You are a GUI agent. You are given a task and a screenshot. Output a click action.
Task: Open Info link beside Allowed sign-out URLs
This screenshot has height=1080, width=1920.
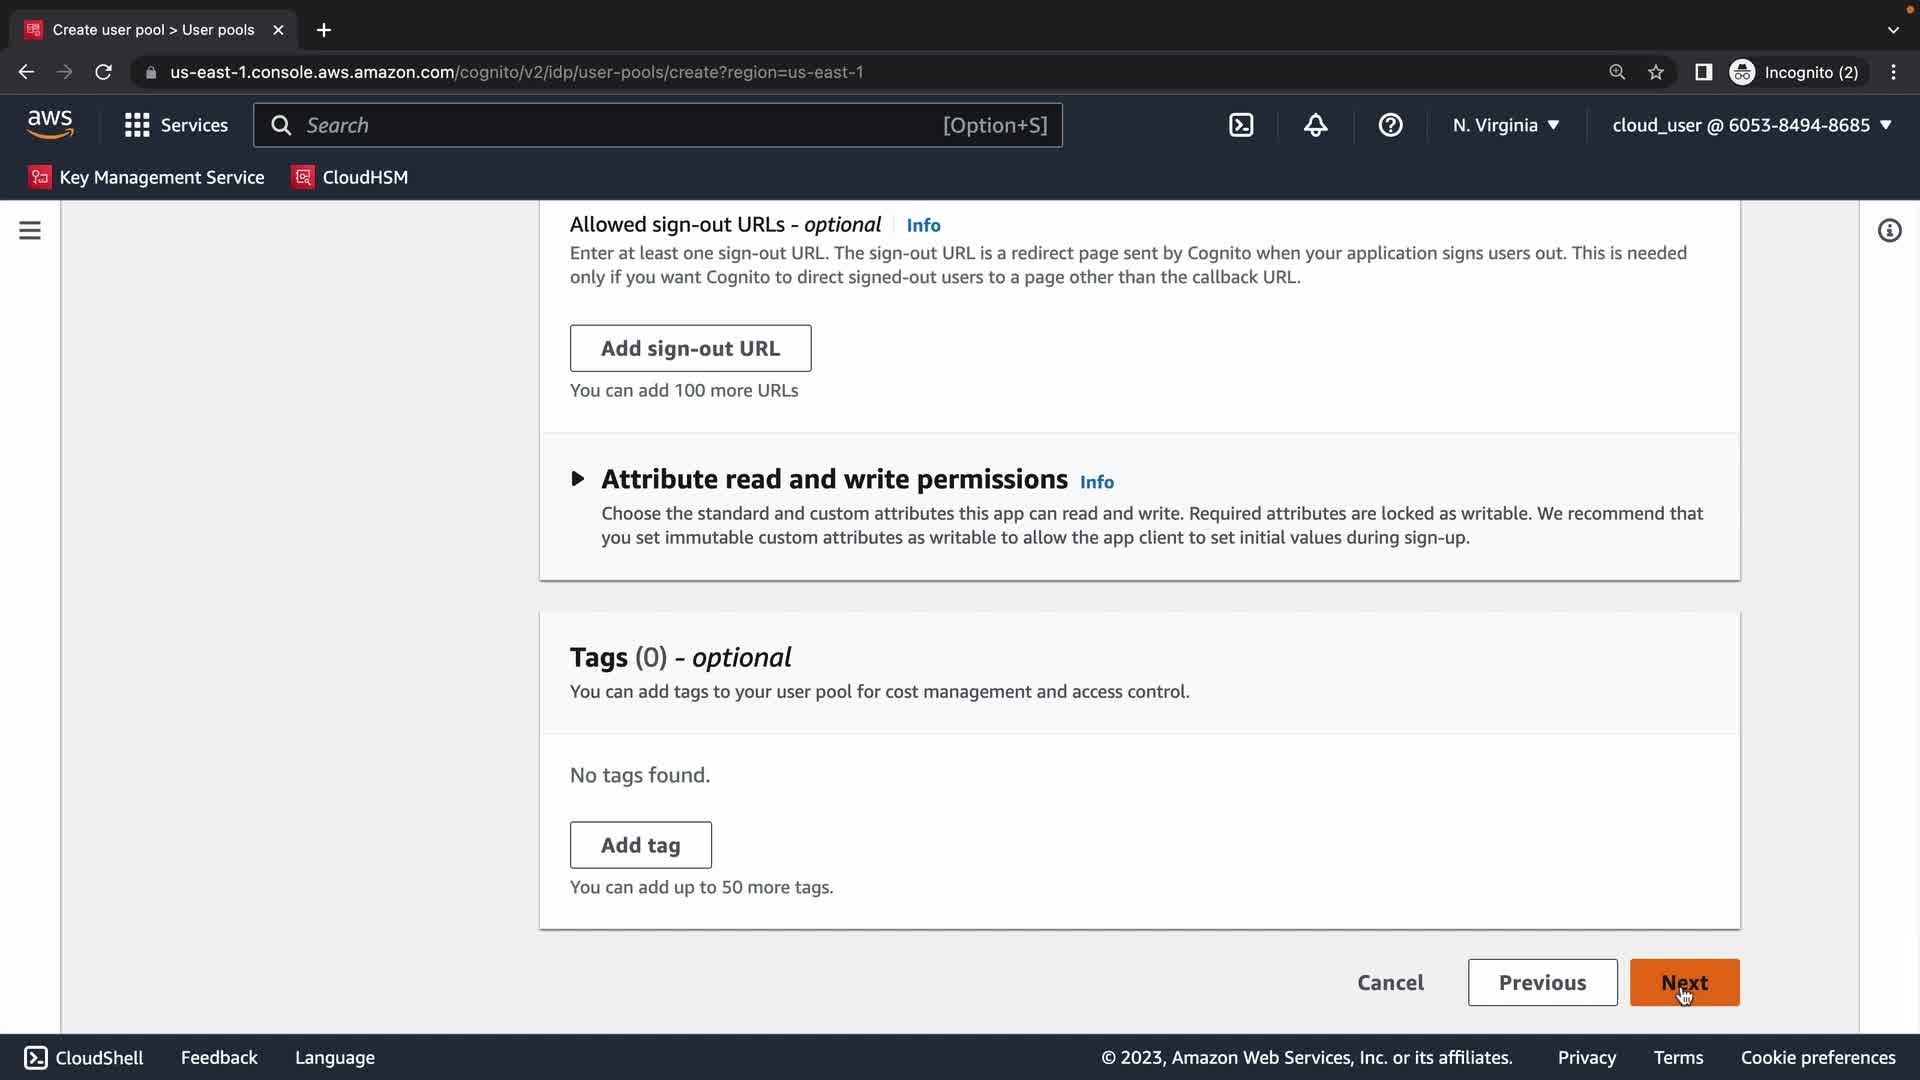pyautogui.click(x=923, y=225)
